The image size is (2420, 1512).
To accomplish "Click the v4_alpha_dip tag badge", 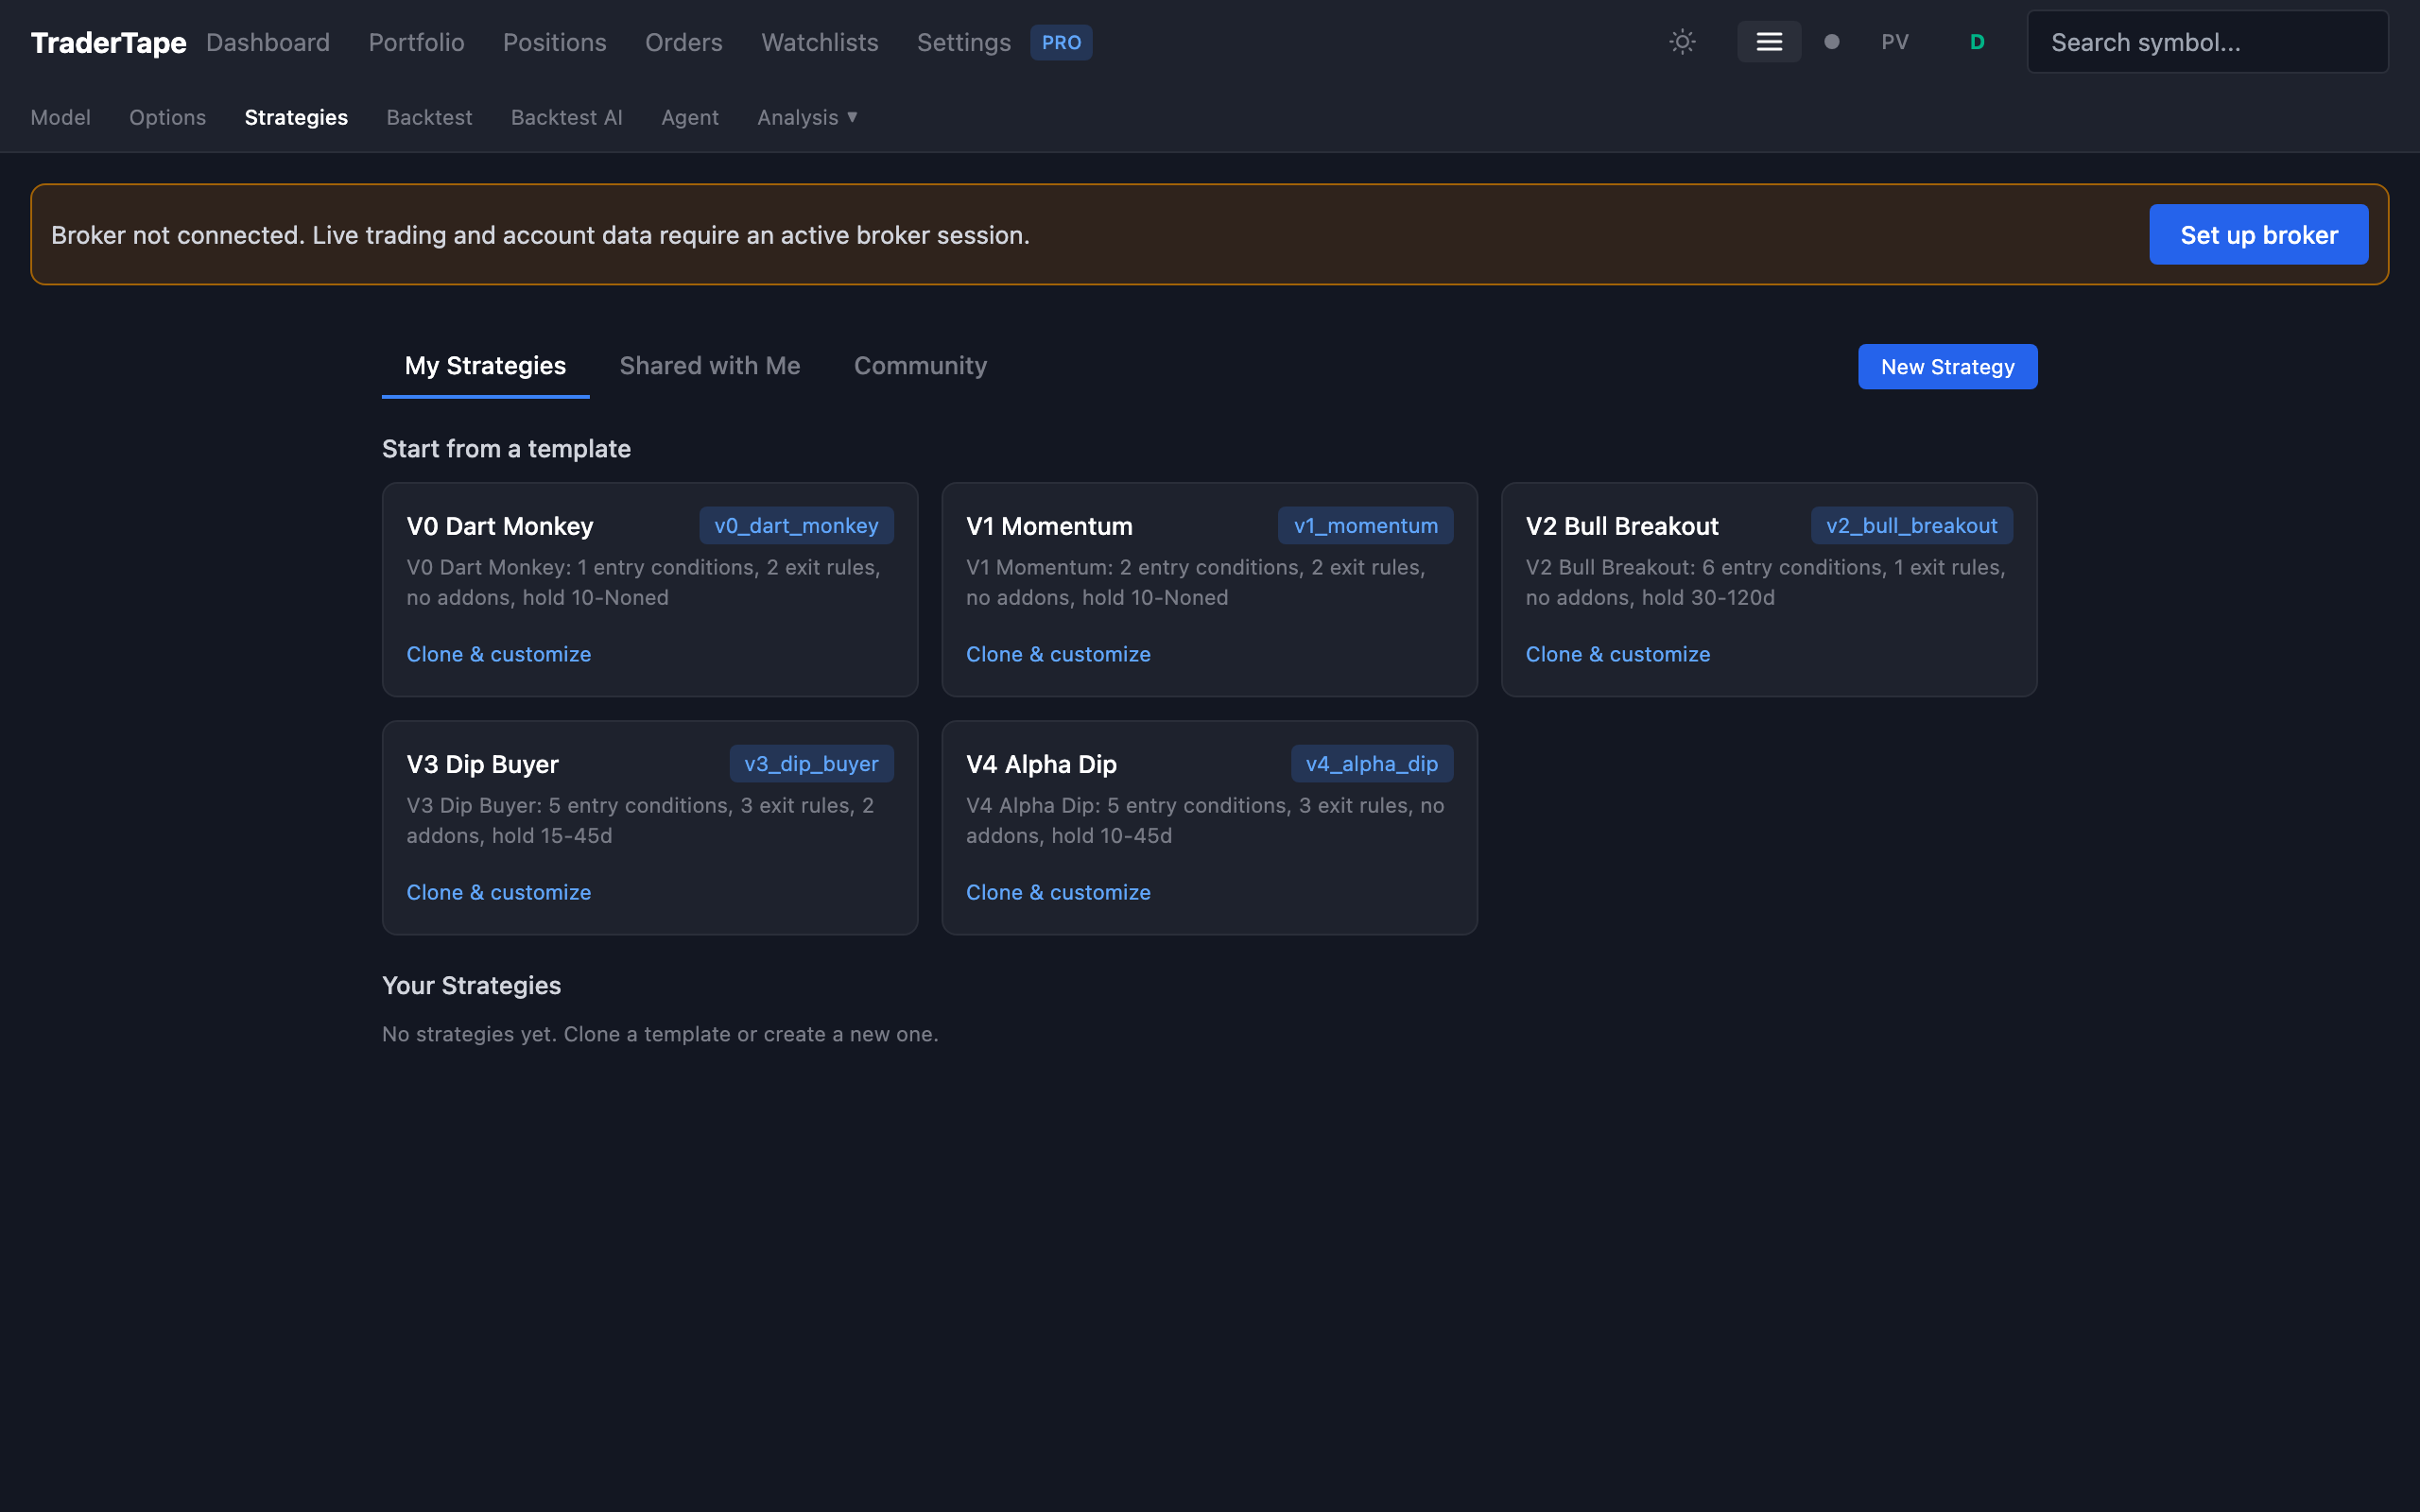I will point(1371,764).
